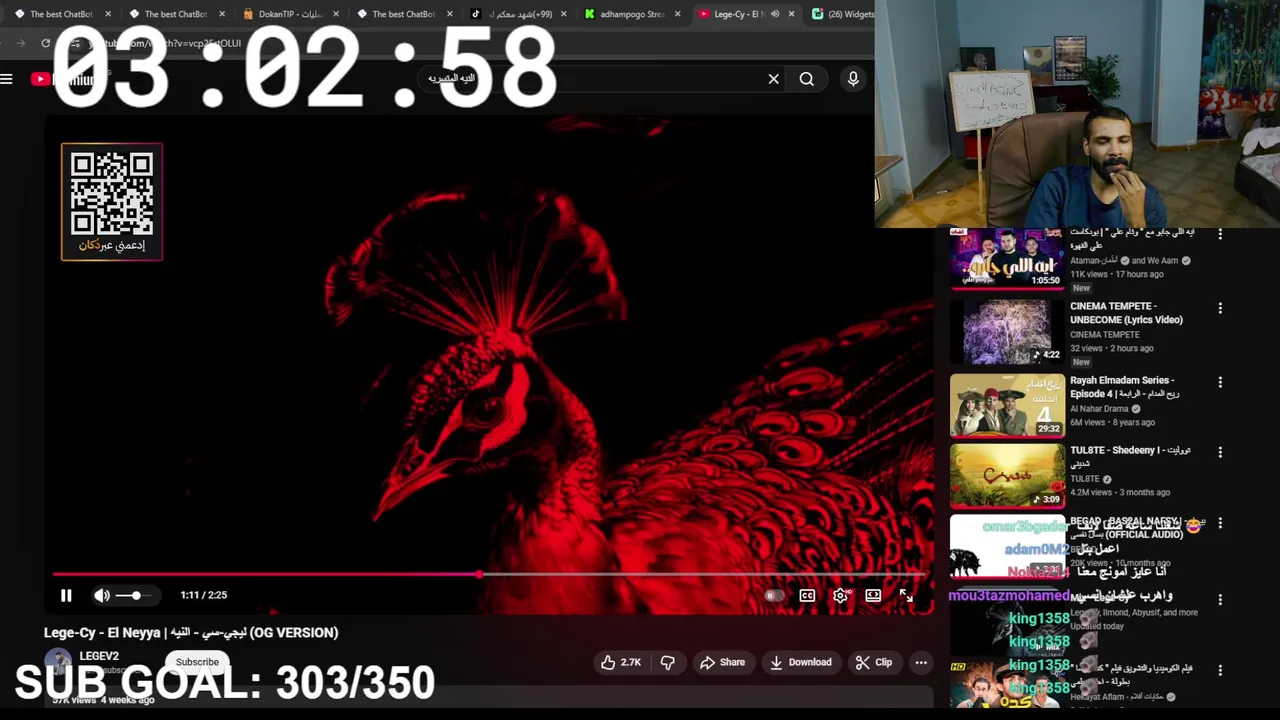Image resolution: width=1280 pixels, height=720 pixels.
Task: Toggle closed captions with CC button
Action: (807, 595)
